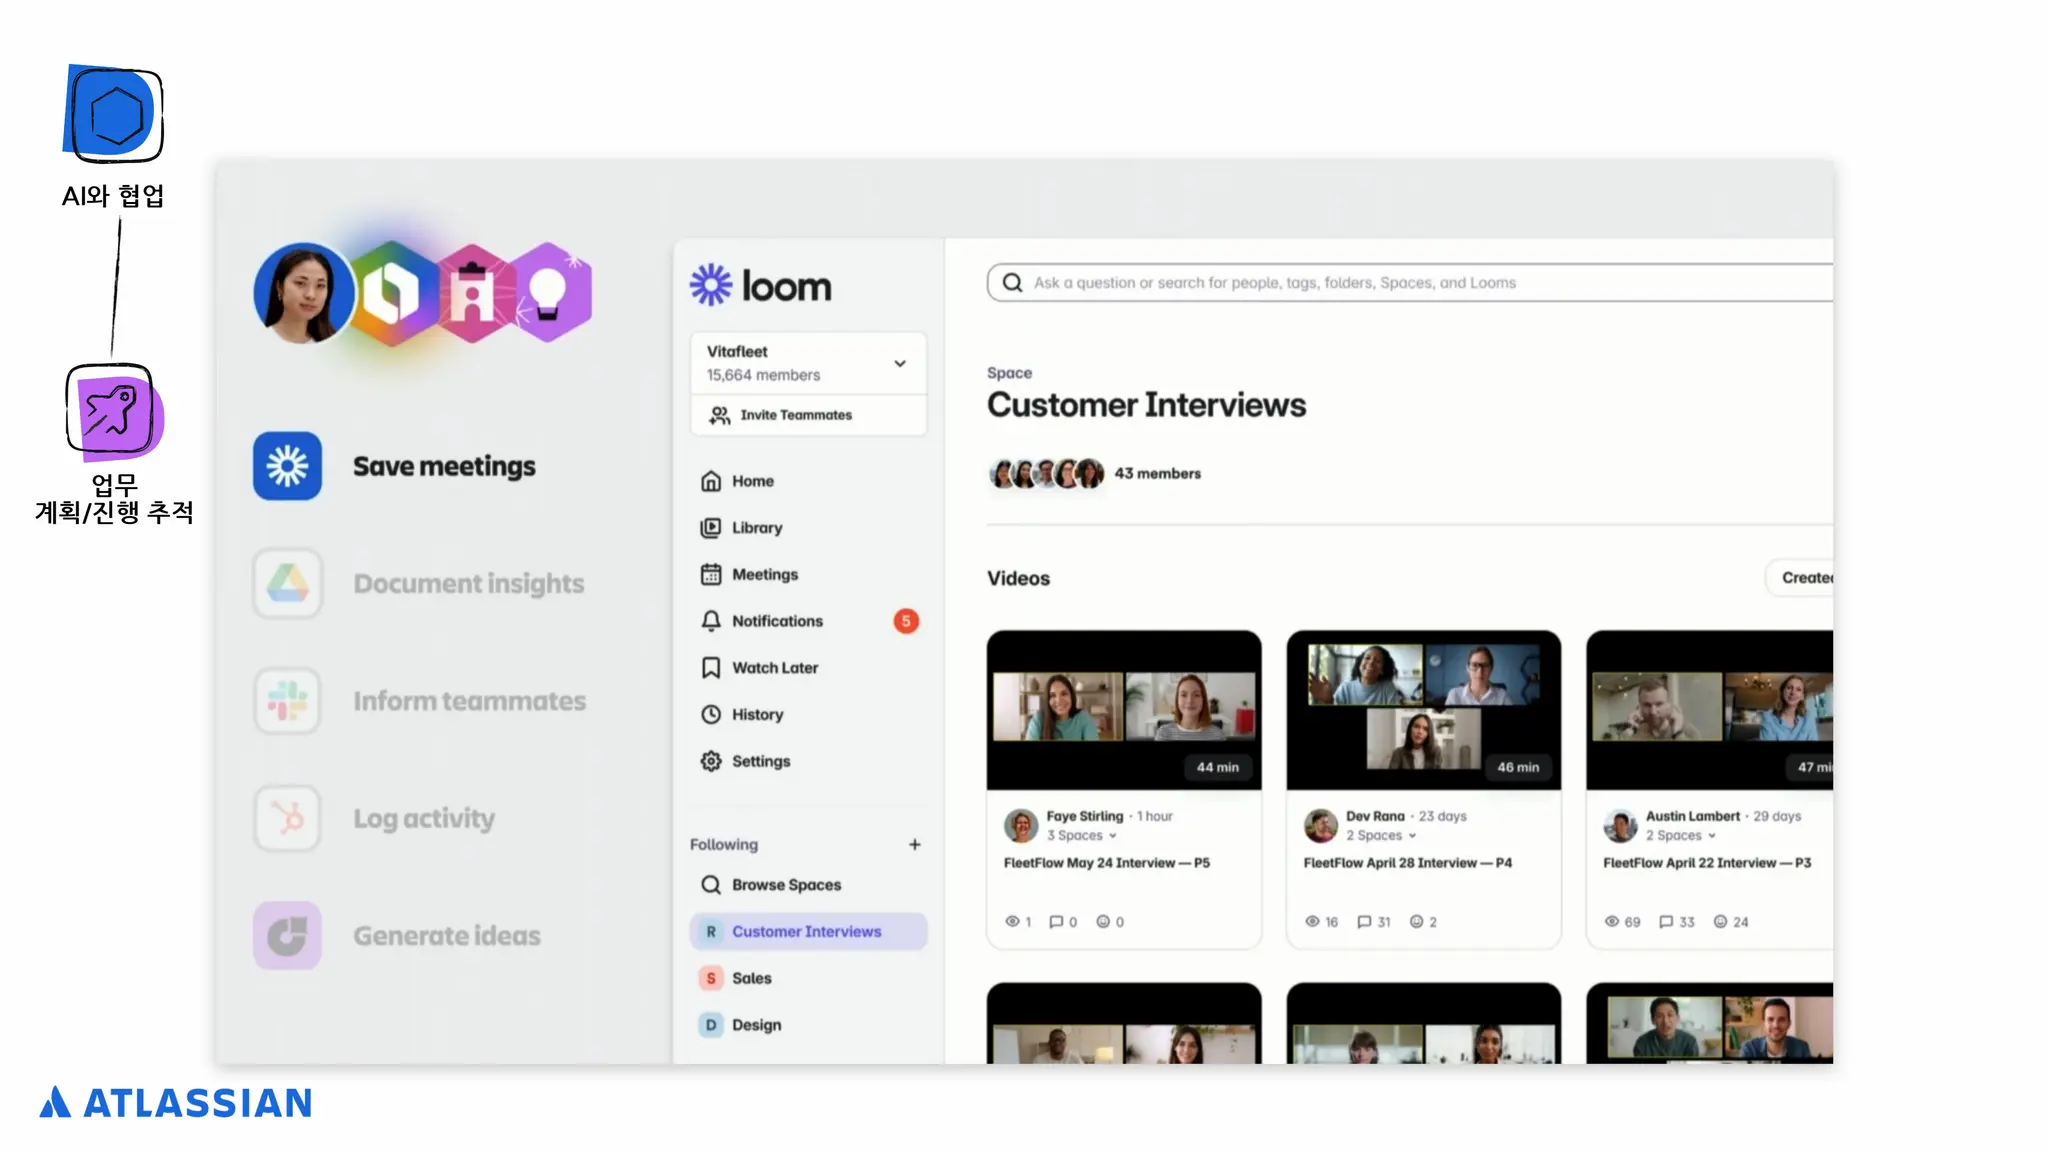Click the plus icon next to Following

click(914, 845)
